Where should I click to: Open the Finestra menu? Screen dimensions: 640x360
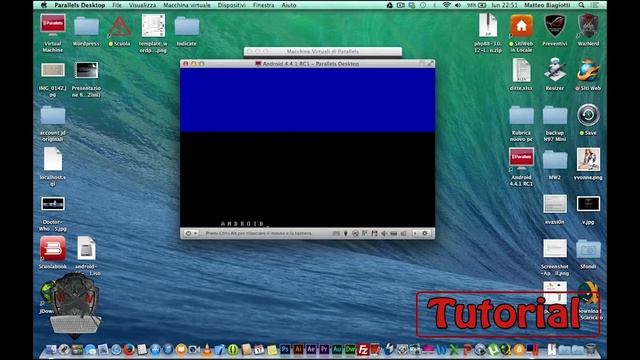coord(263,5)
